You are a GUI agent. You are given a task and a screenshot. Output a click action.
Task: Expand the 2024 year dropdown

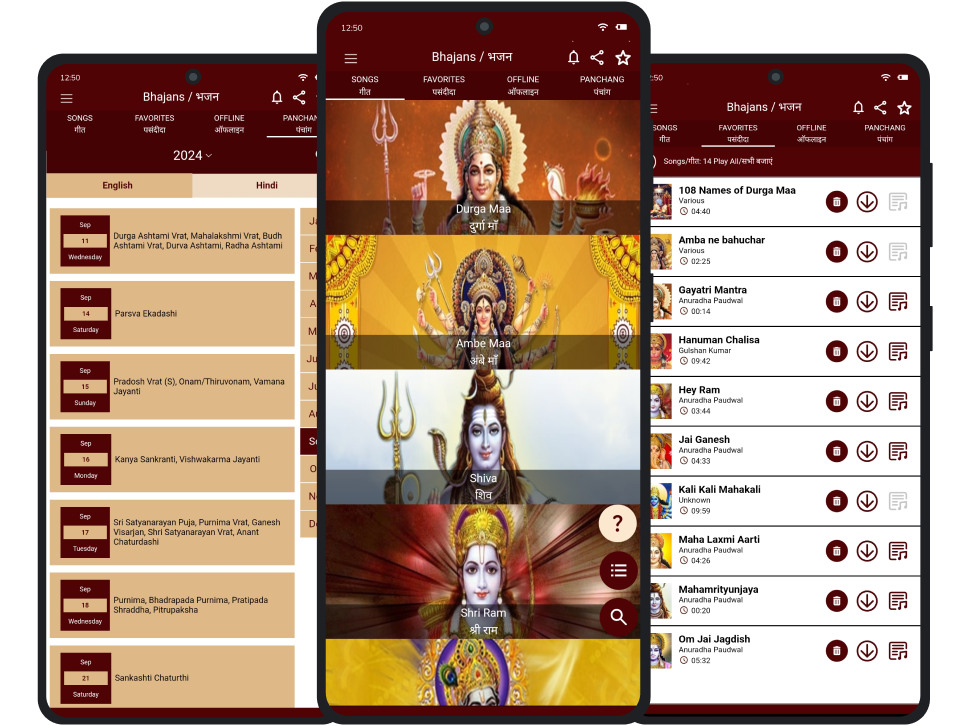[x=192, y=155]
